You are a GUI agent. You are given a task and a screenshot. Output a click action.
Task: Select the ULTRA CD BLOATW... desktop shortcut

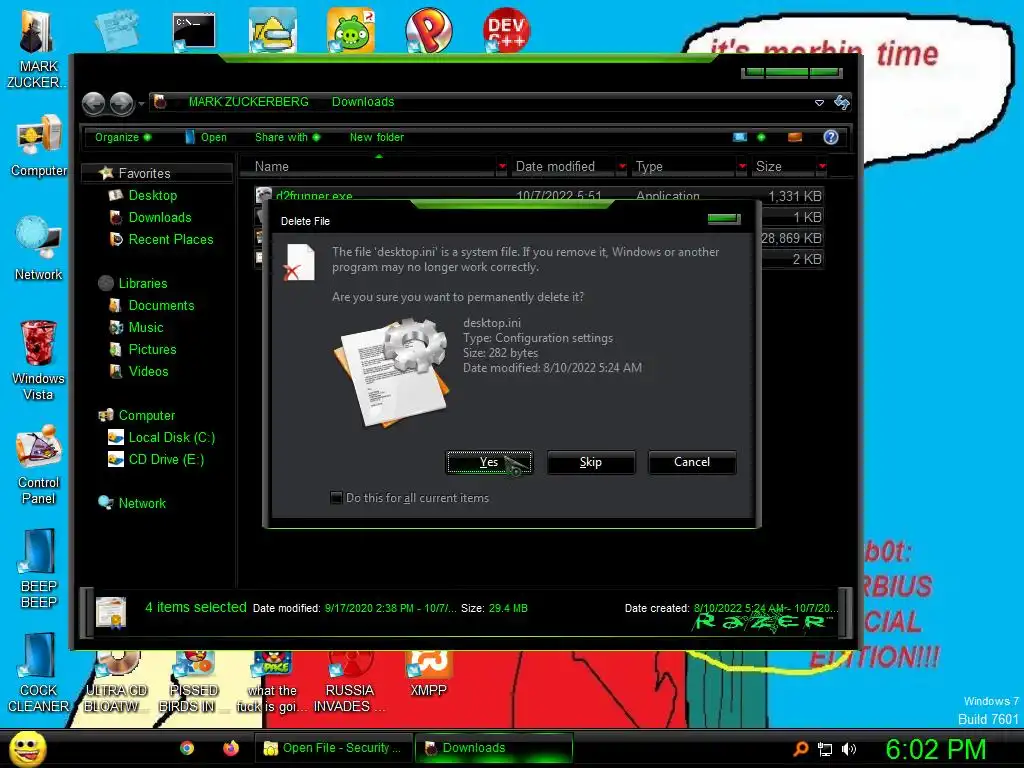pyautogui.click(x=116, y=682)
